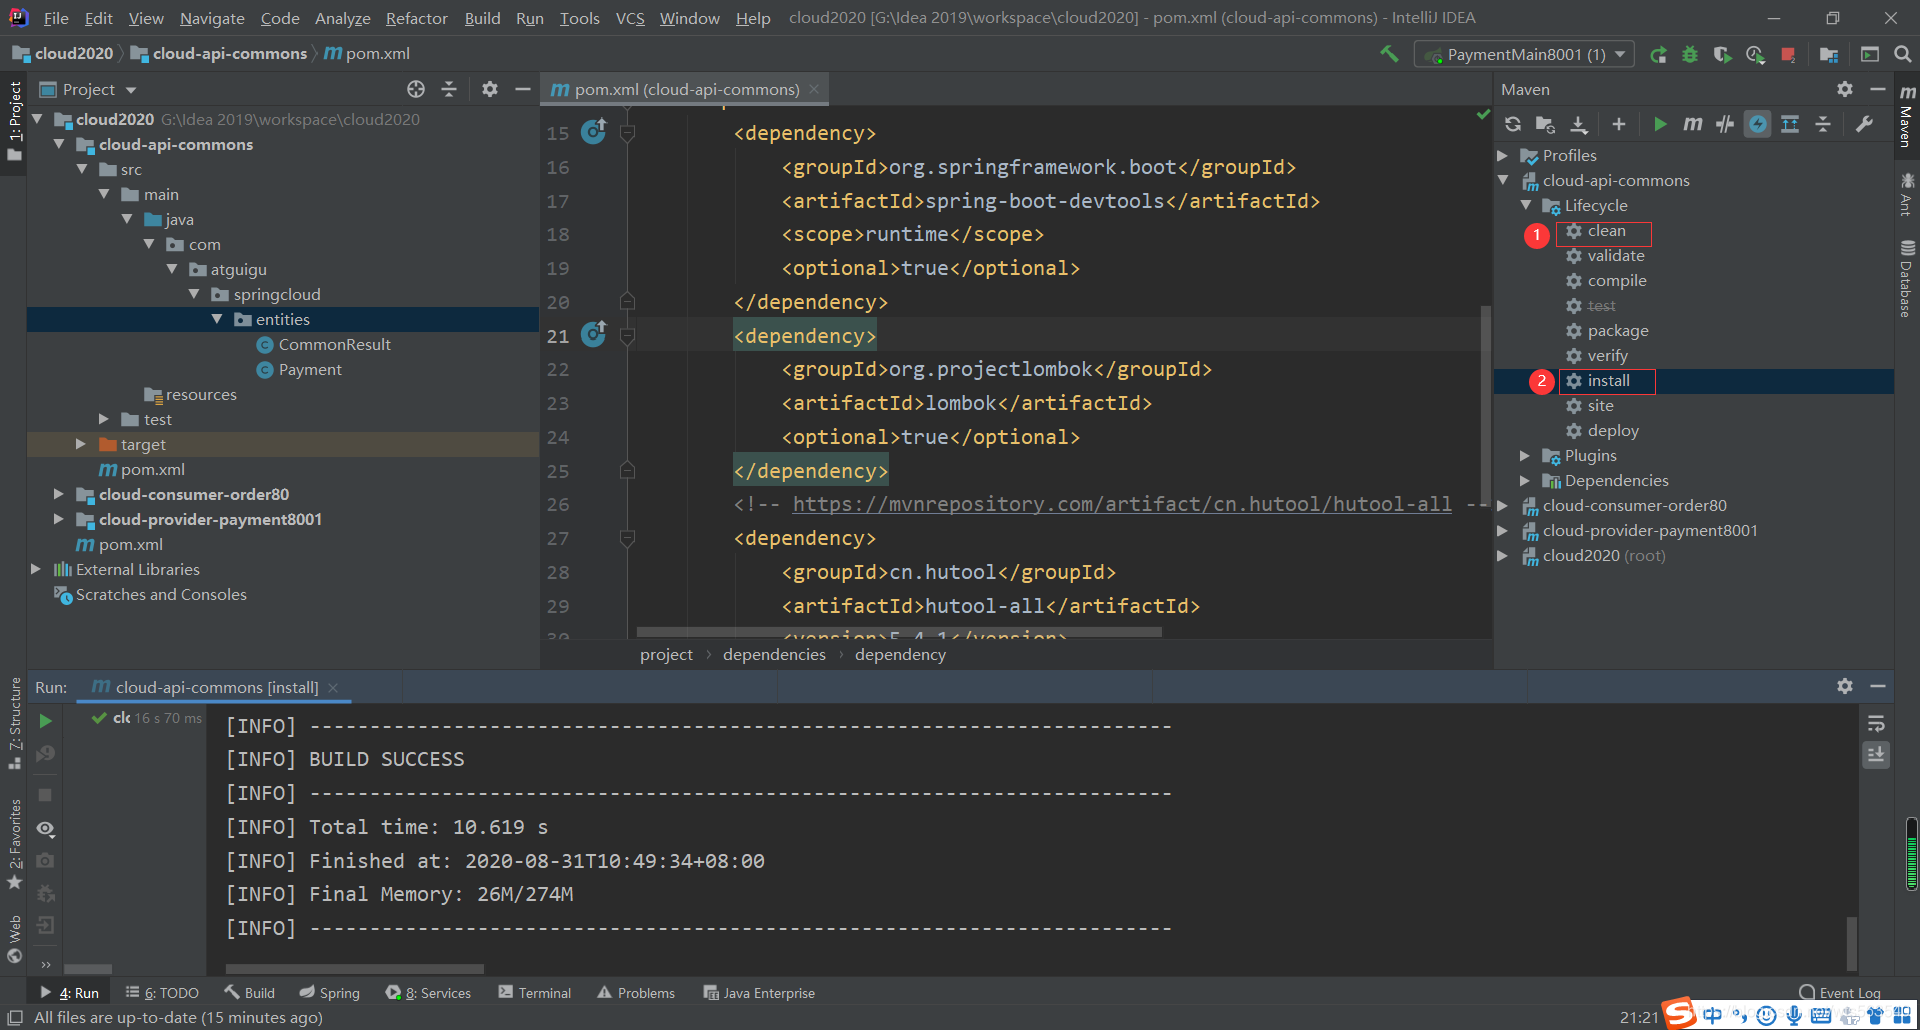The width and height of the screenshot is (1920, 1030).
Task: Expand the target folder
Action: (x=81, y=444)
